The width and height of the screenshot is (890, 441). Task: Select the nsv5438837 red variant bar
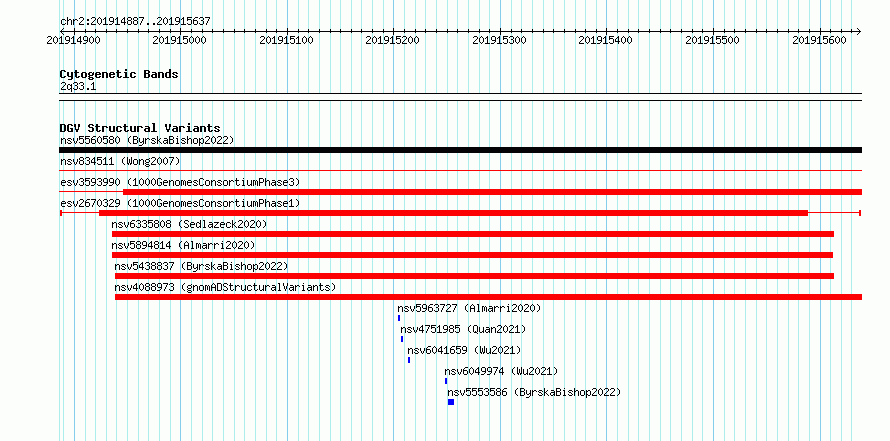pyautogui.click(x=475, y=276)
